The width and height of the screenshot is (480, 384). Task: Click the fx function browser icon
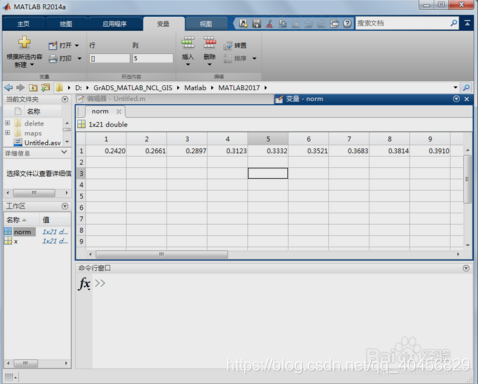pos(84,284)
